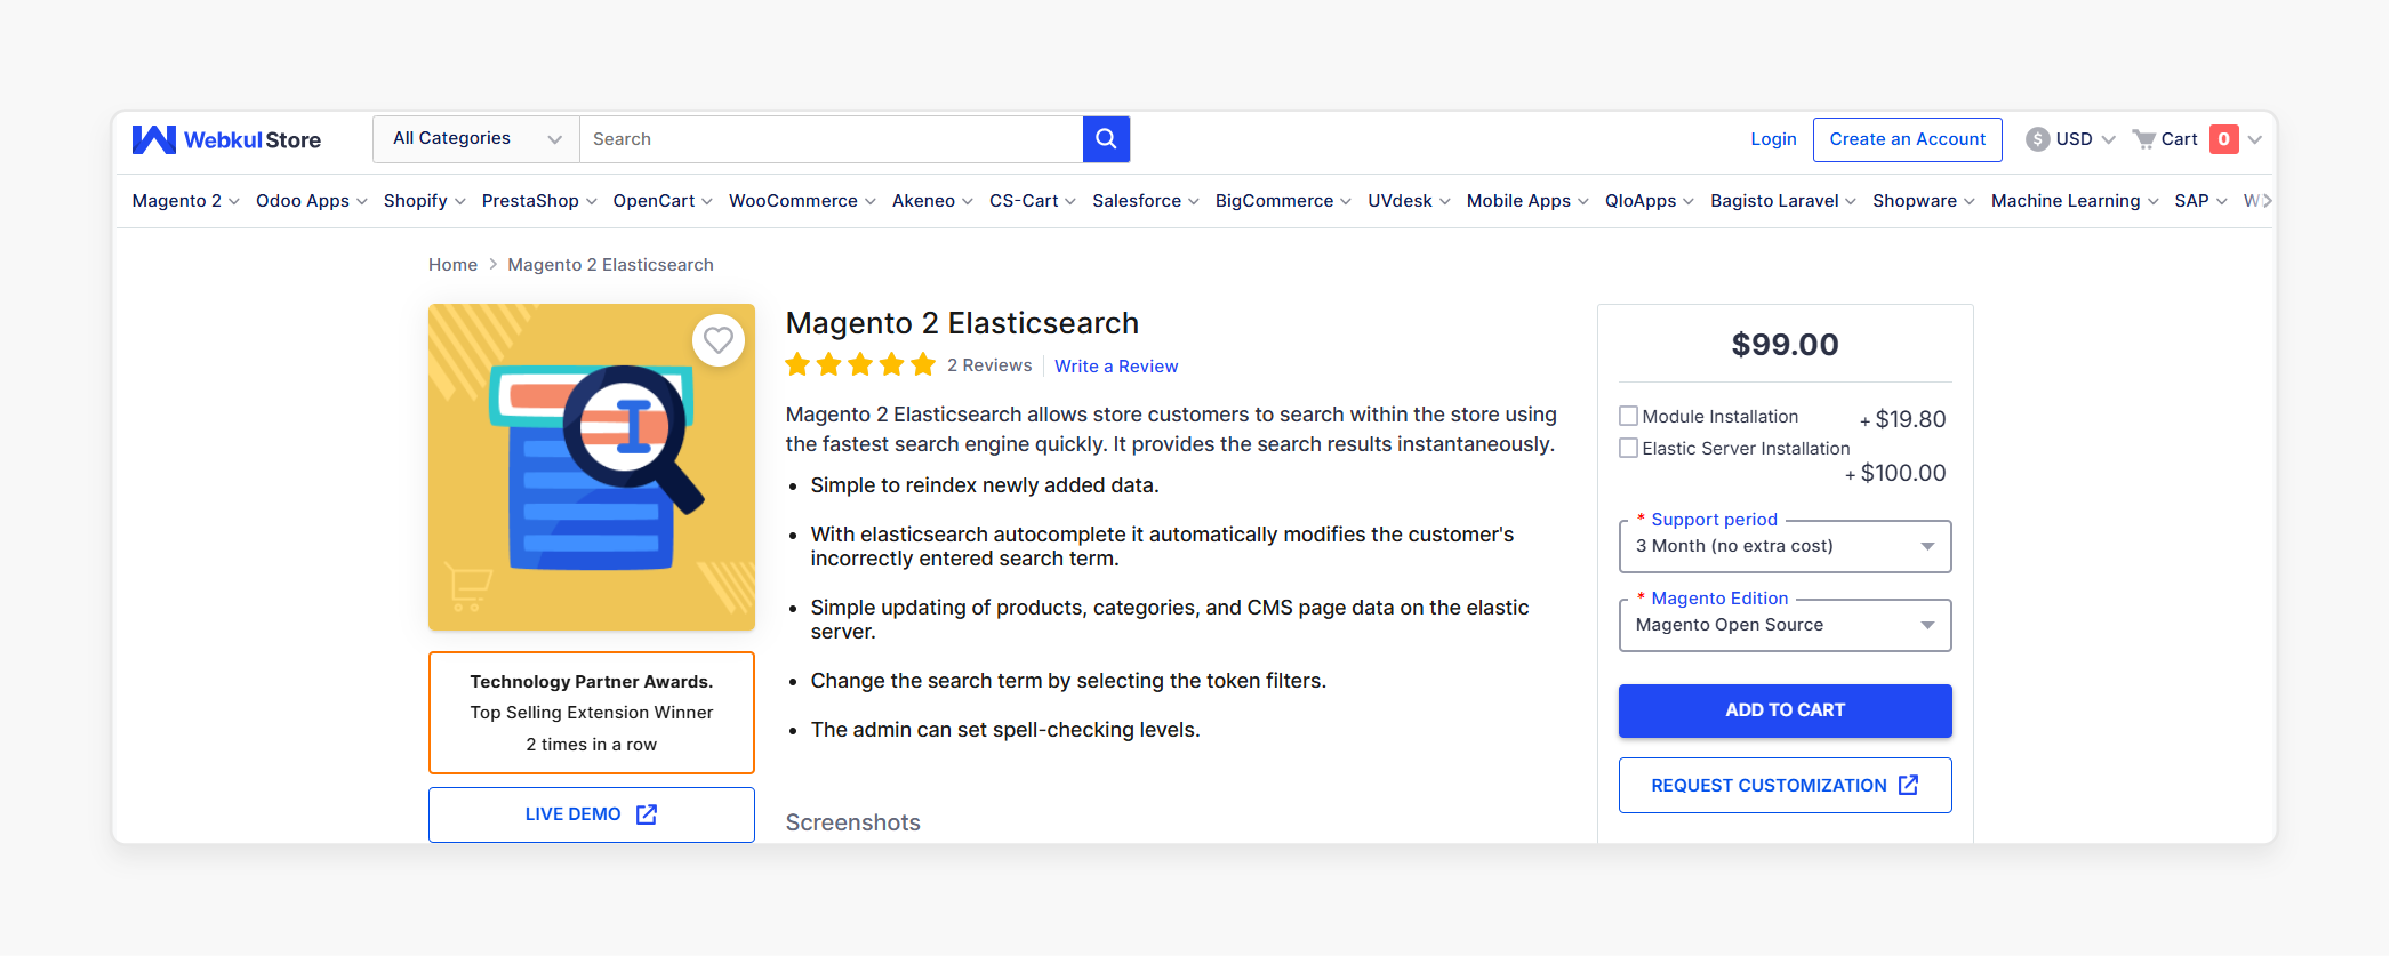The height and width of the screenshot is (959, 2389).
Task: Open the CS-Cart menu
Action: click(1032, 201)
